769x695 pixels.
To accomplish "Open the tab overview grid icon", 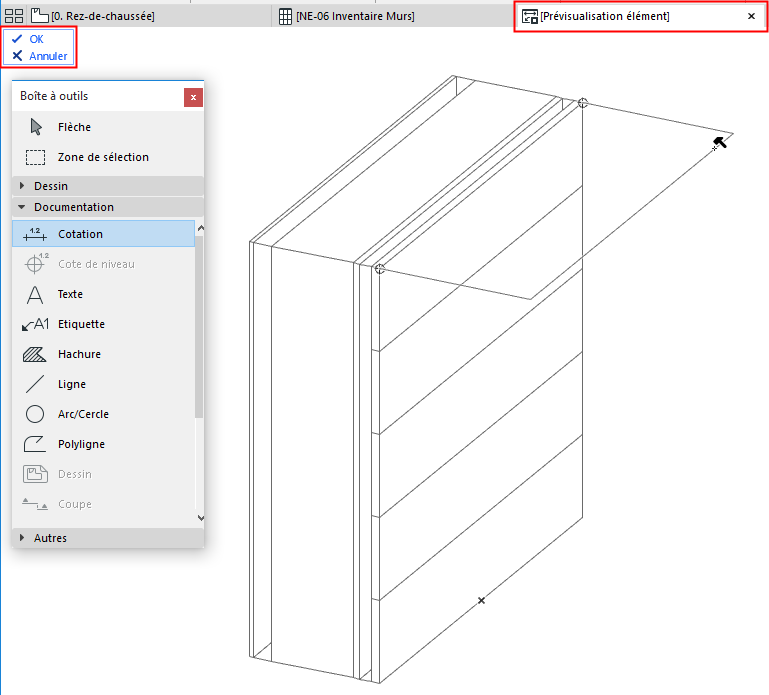I will (x=14, y=16).
